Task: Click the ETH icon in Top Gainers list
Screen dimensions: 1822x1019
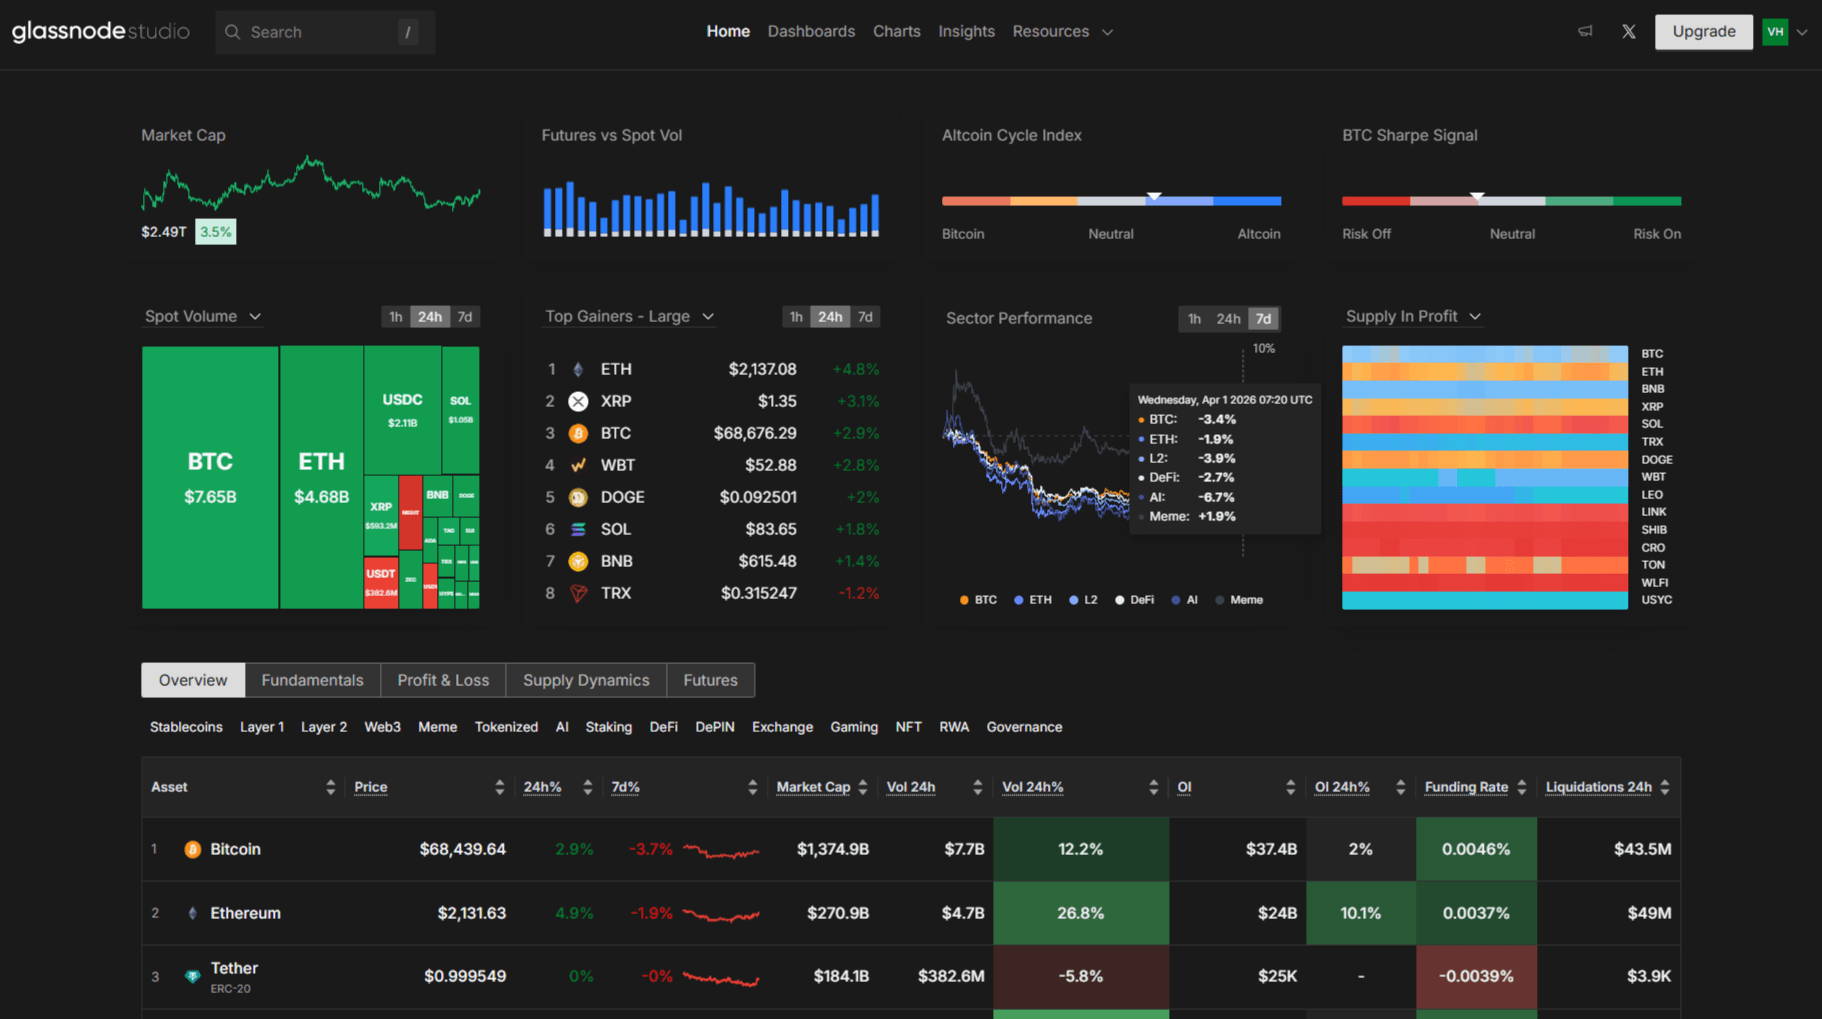Action: point(578,368)
